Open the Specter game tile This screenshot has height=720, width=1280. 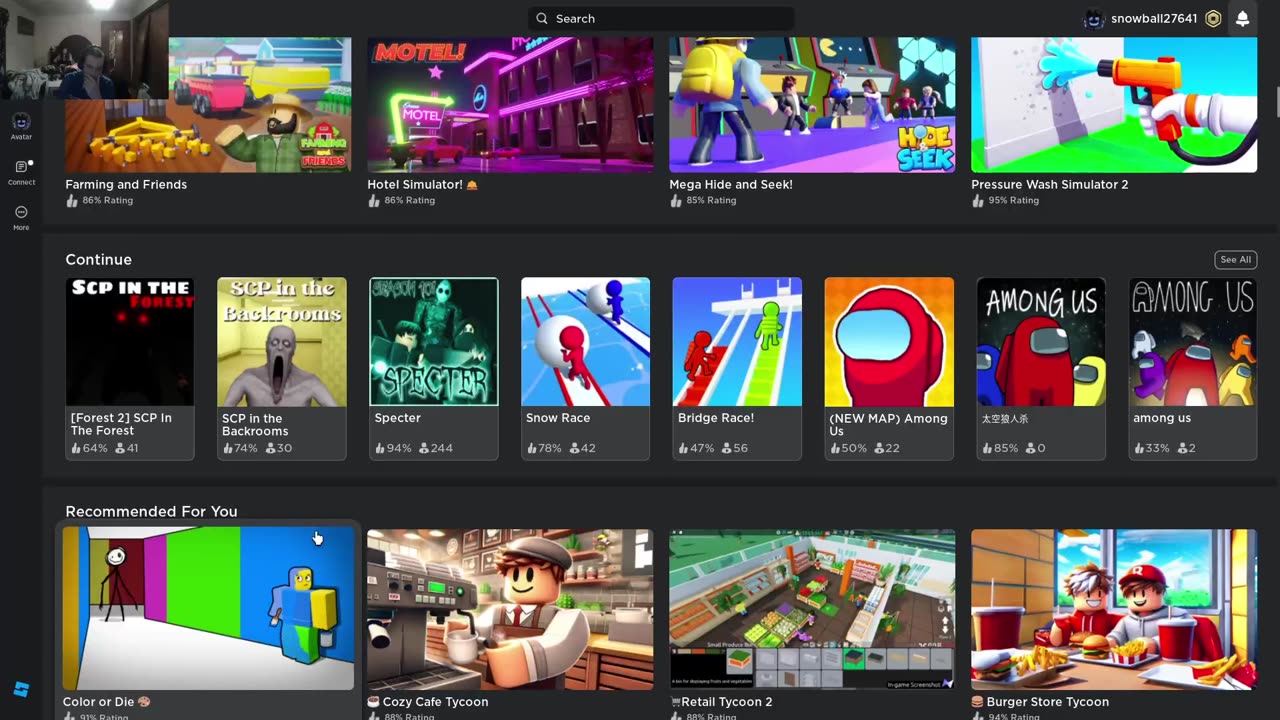[x=434, y=368]
